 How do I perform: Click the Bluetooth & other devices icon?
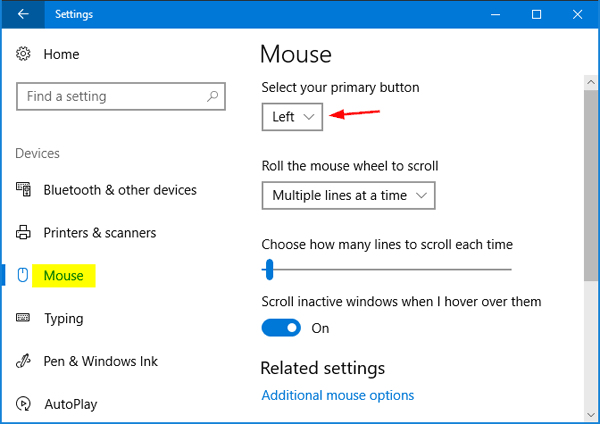tap(23, 190)
